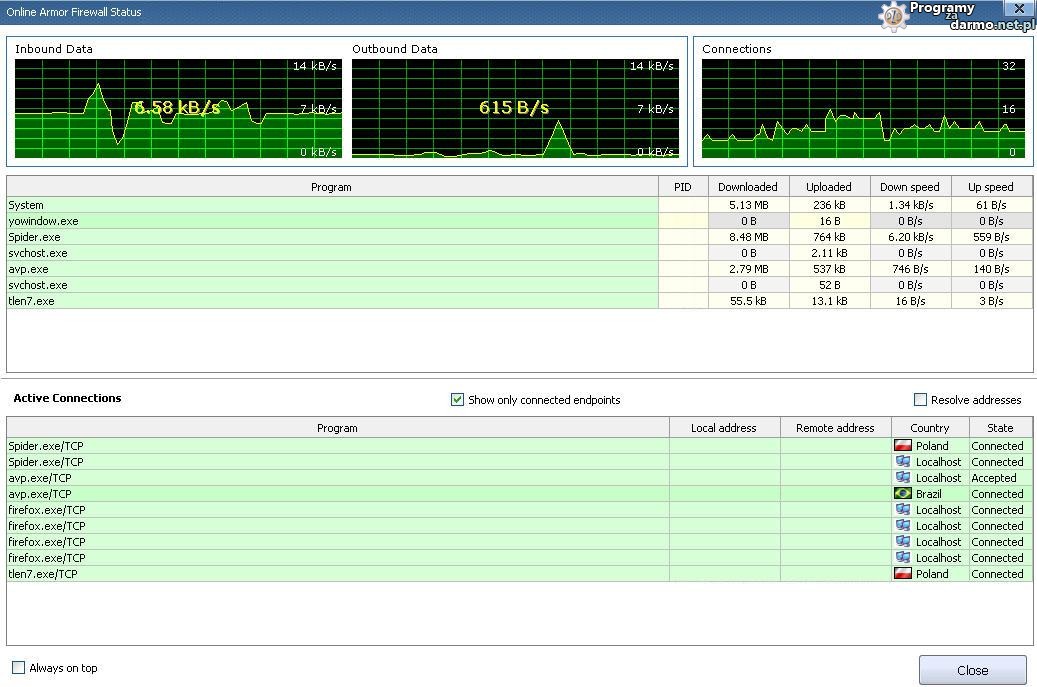Click the Poland flag icon in tlen7.exe row

click(x=903, y=574)
